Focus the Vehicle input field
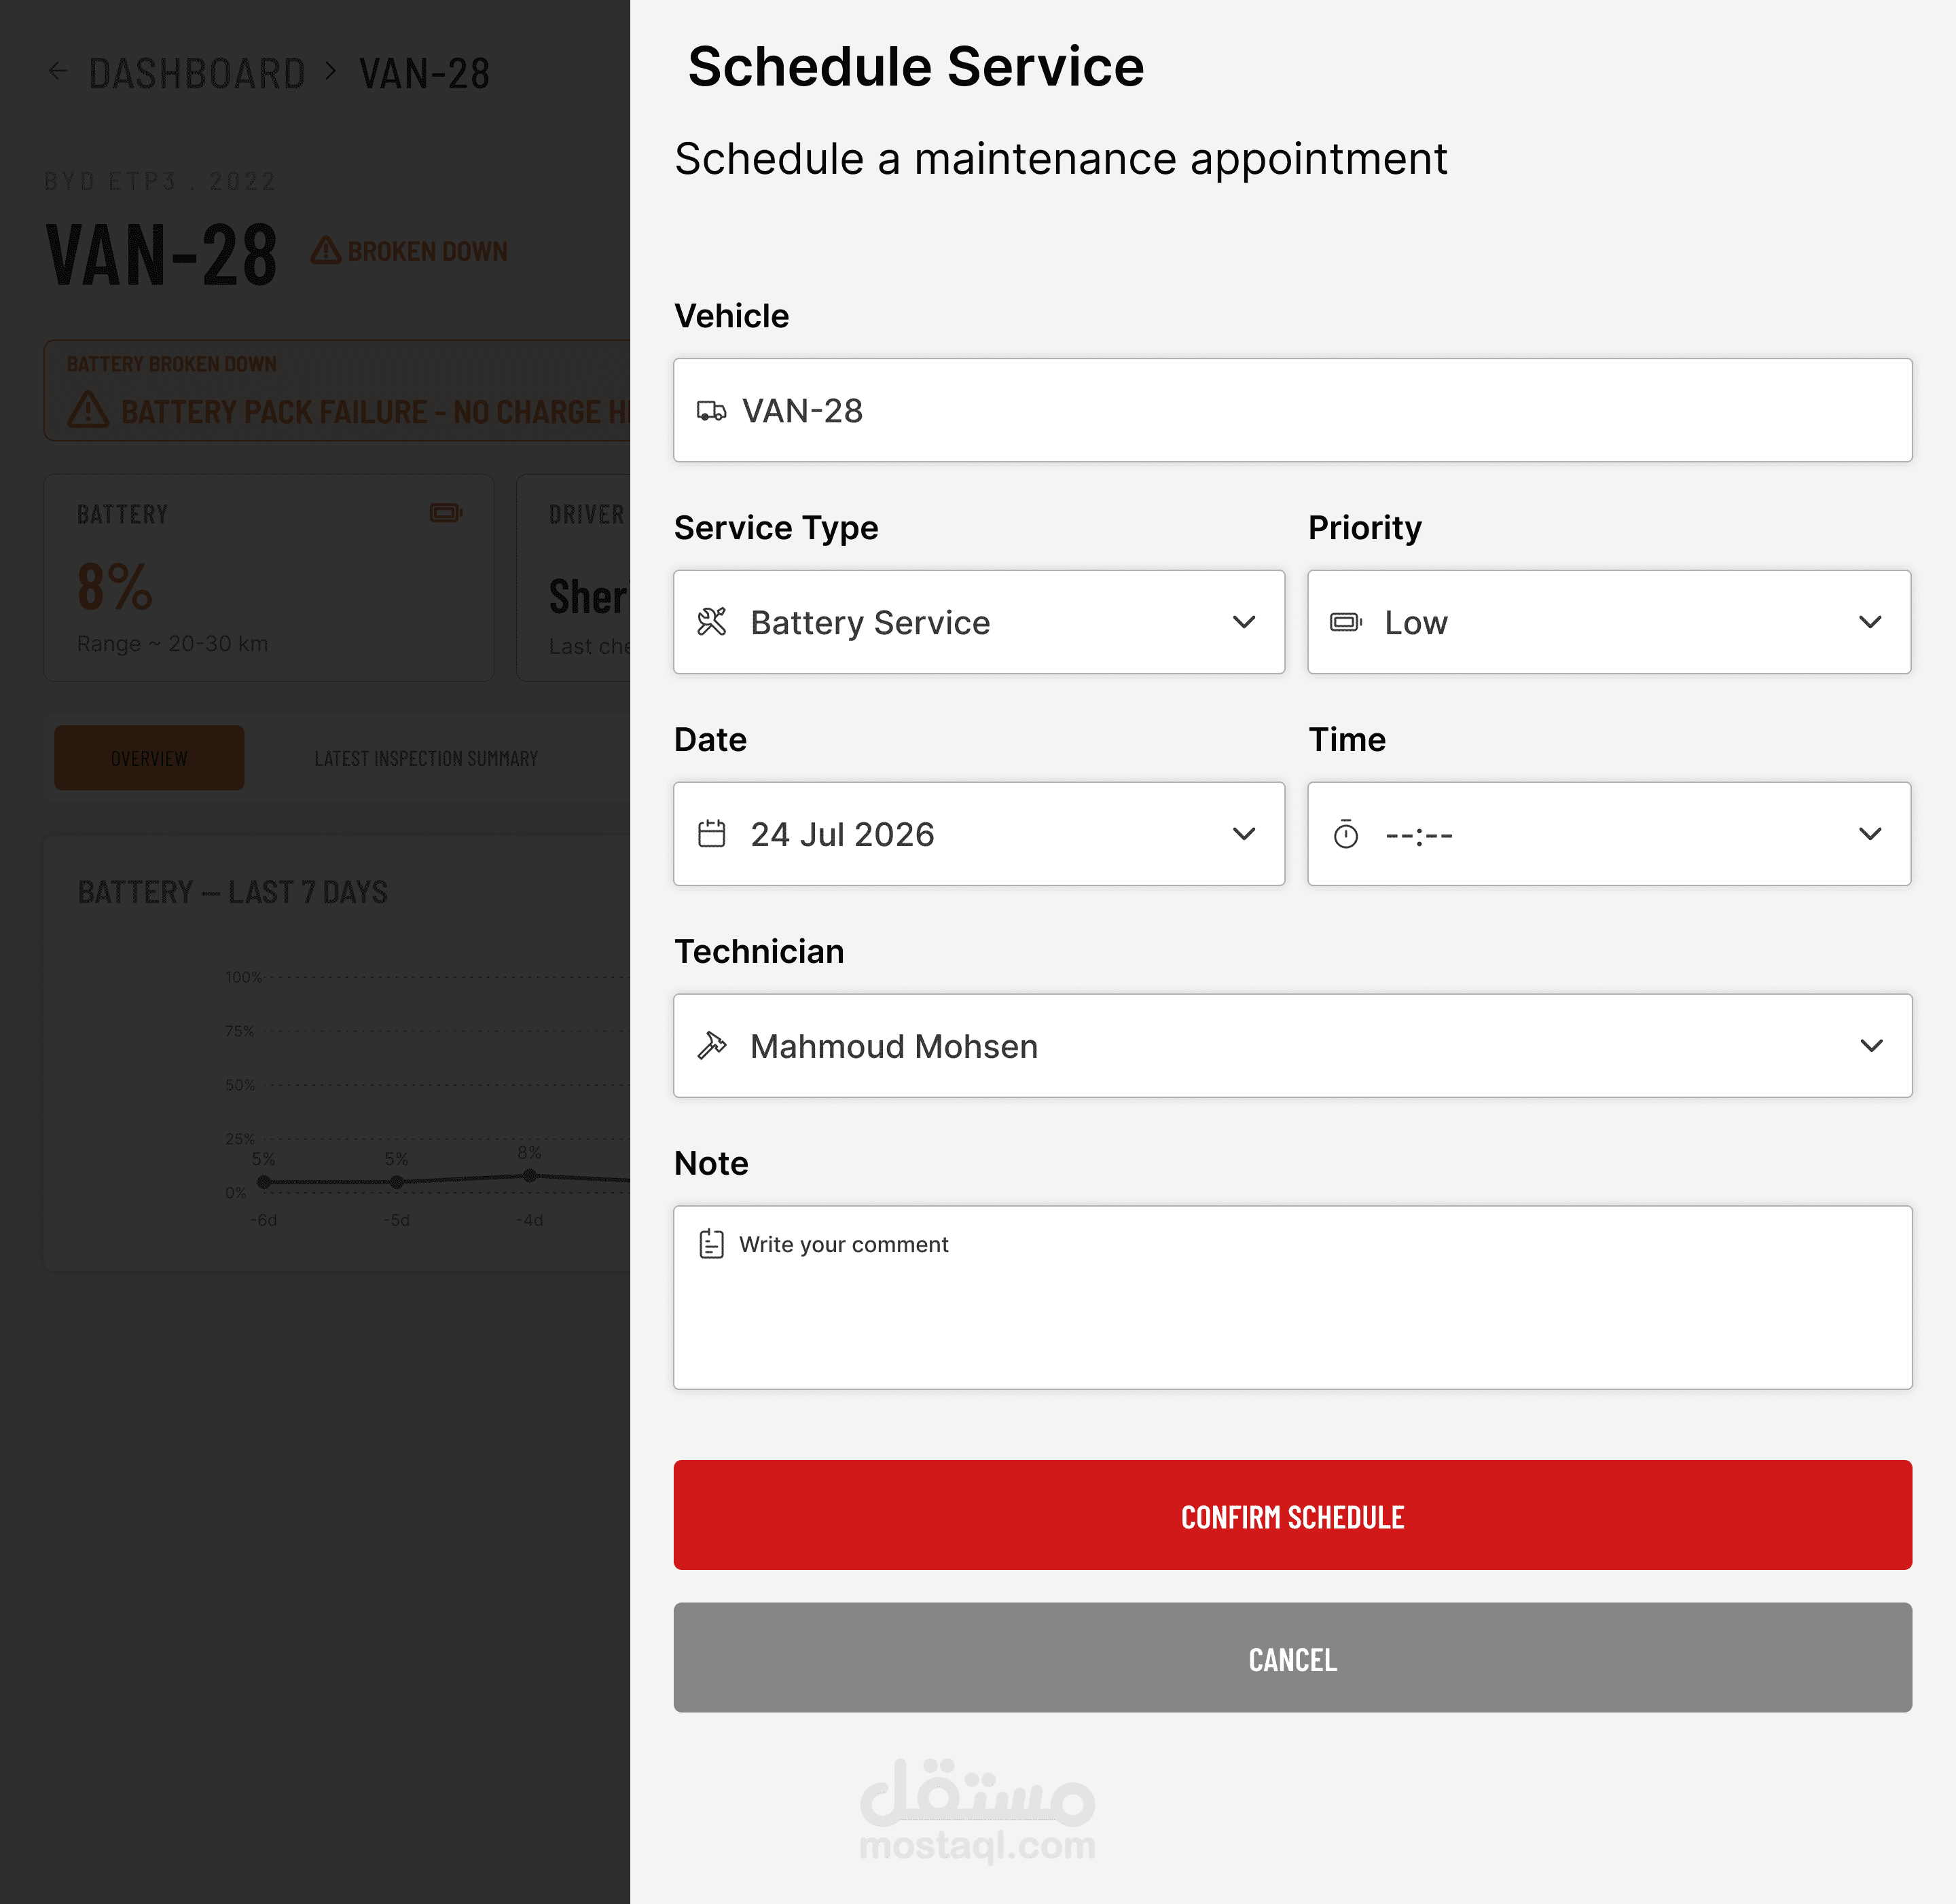This screenshot has height=1904, width=1956. [1293, 410]
